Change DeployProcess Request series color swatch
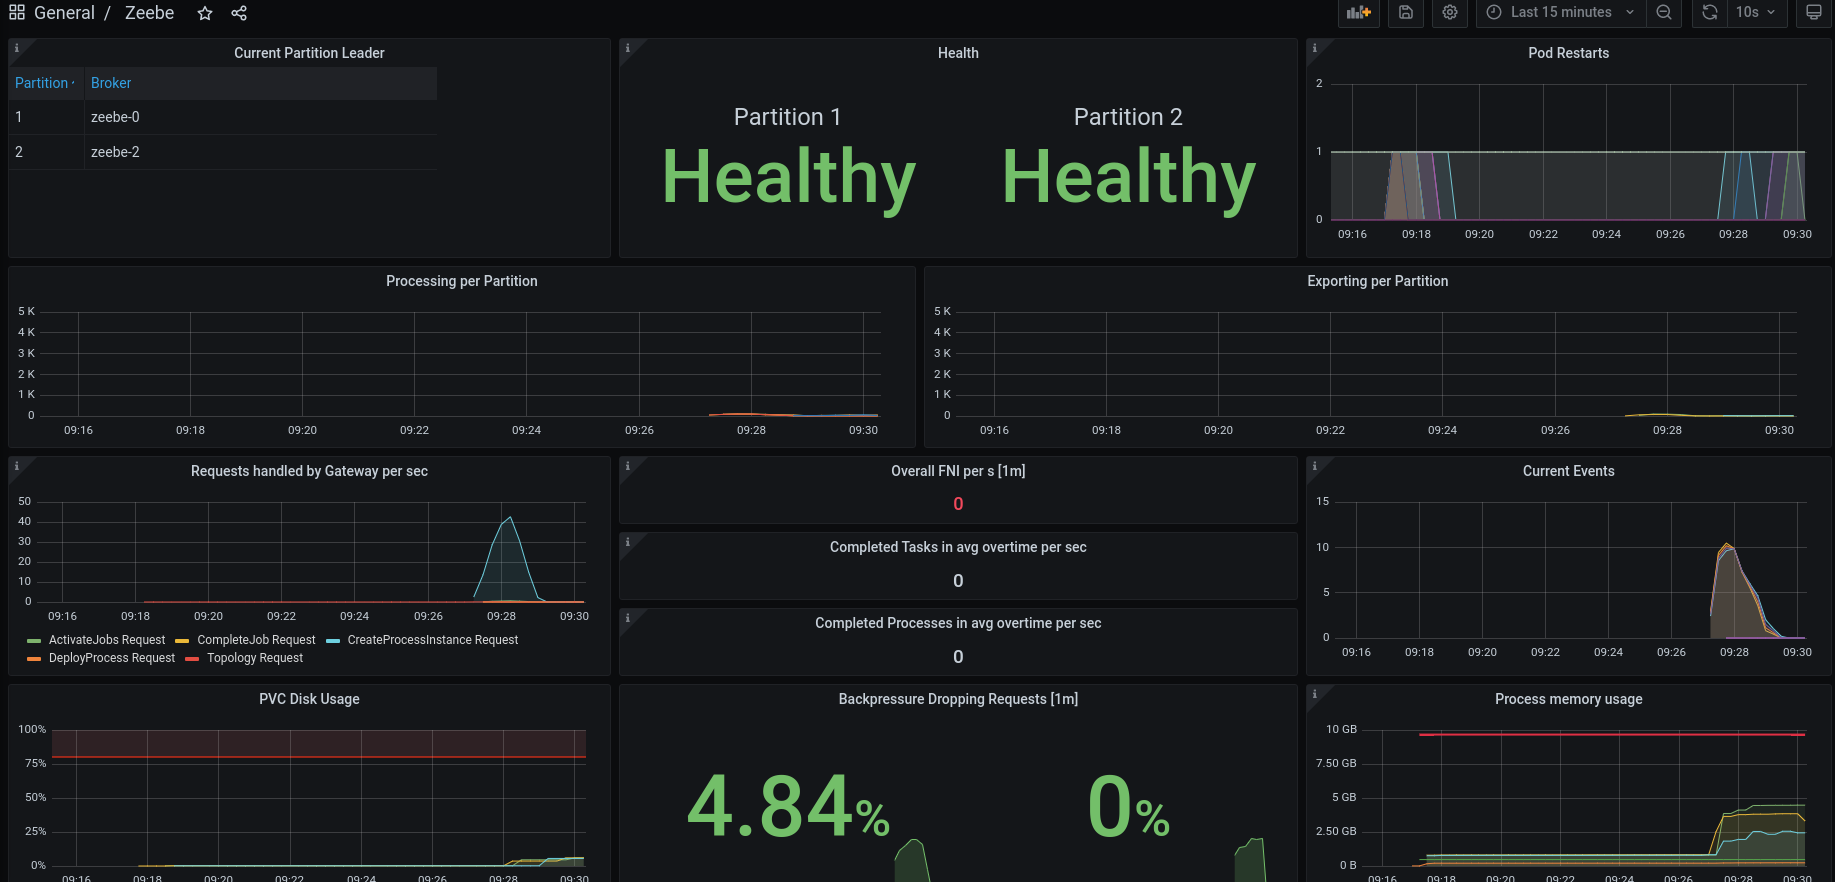Image resolution: width=1835 pixels, height=882 pixels. tap(34, 659)
